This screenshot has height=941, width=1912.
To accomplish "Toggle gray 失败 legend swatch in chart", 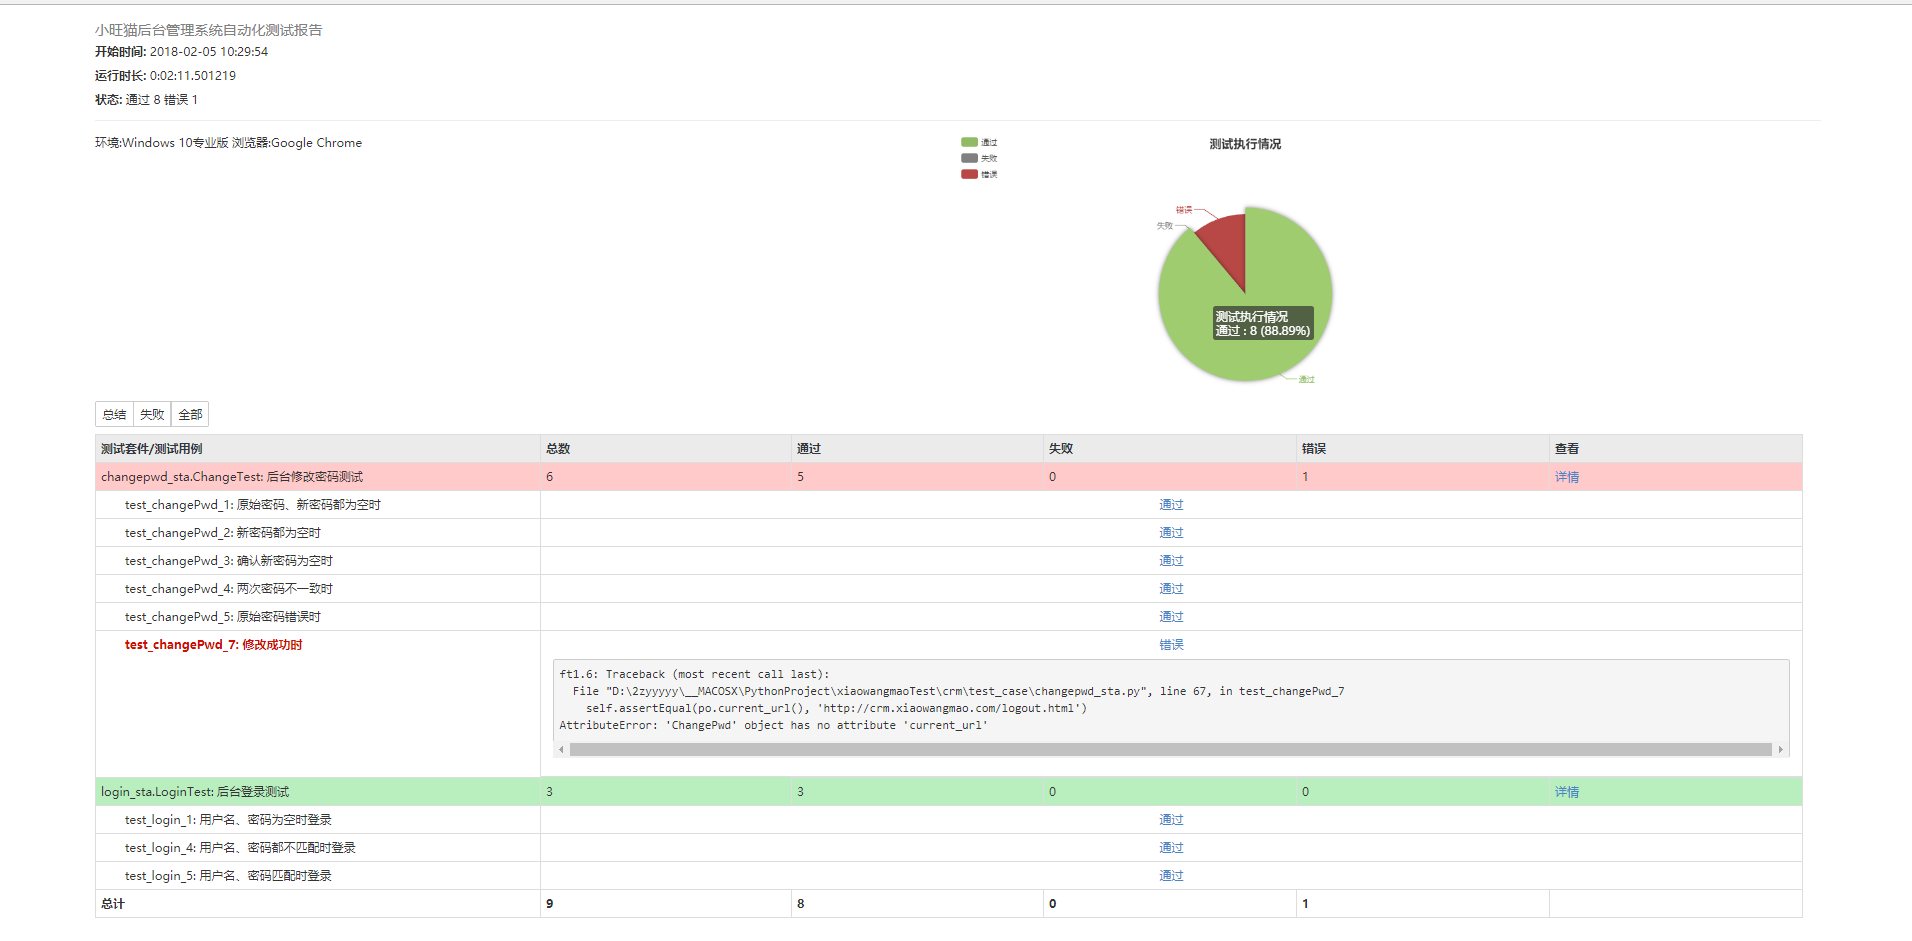I will [969, 158].
